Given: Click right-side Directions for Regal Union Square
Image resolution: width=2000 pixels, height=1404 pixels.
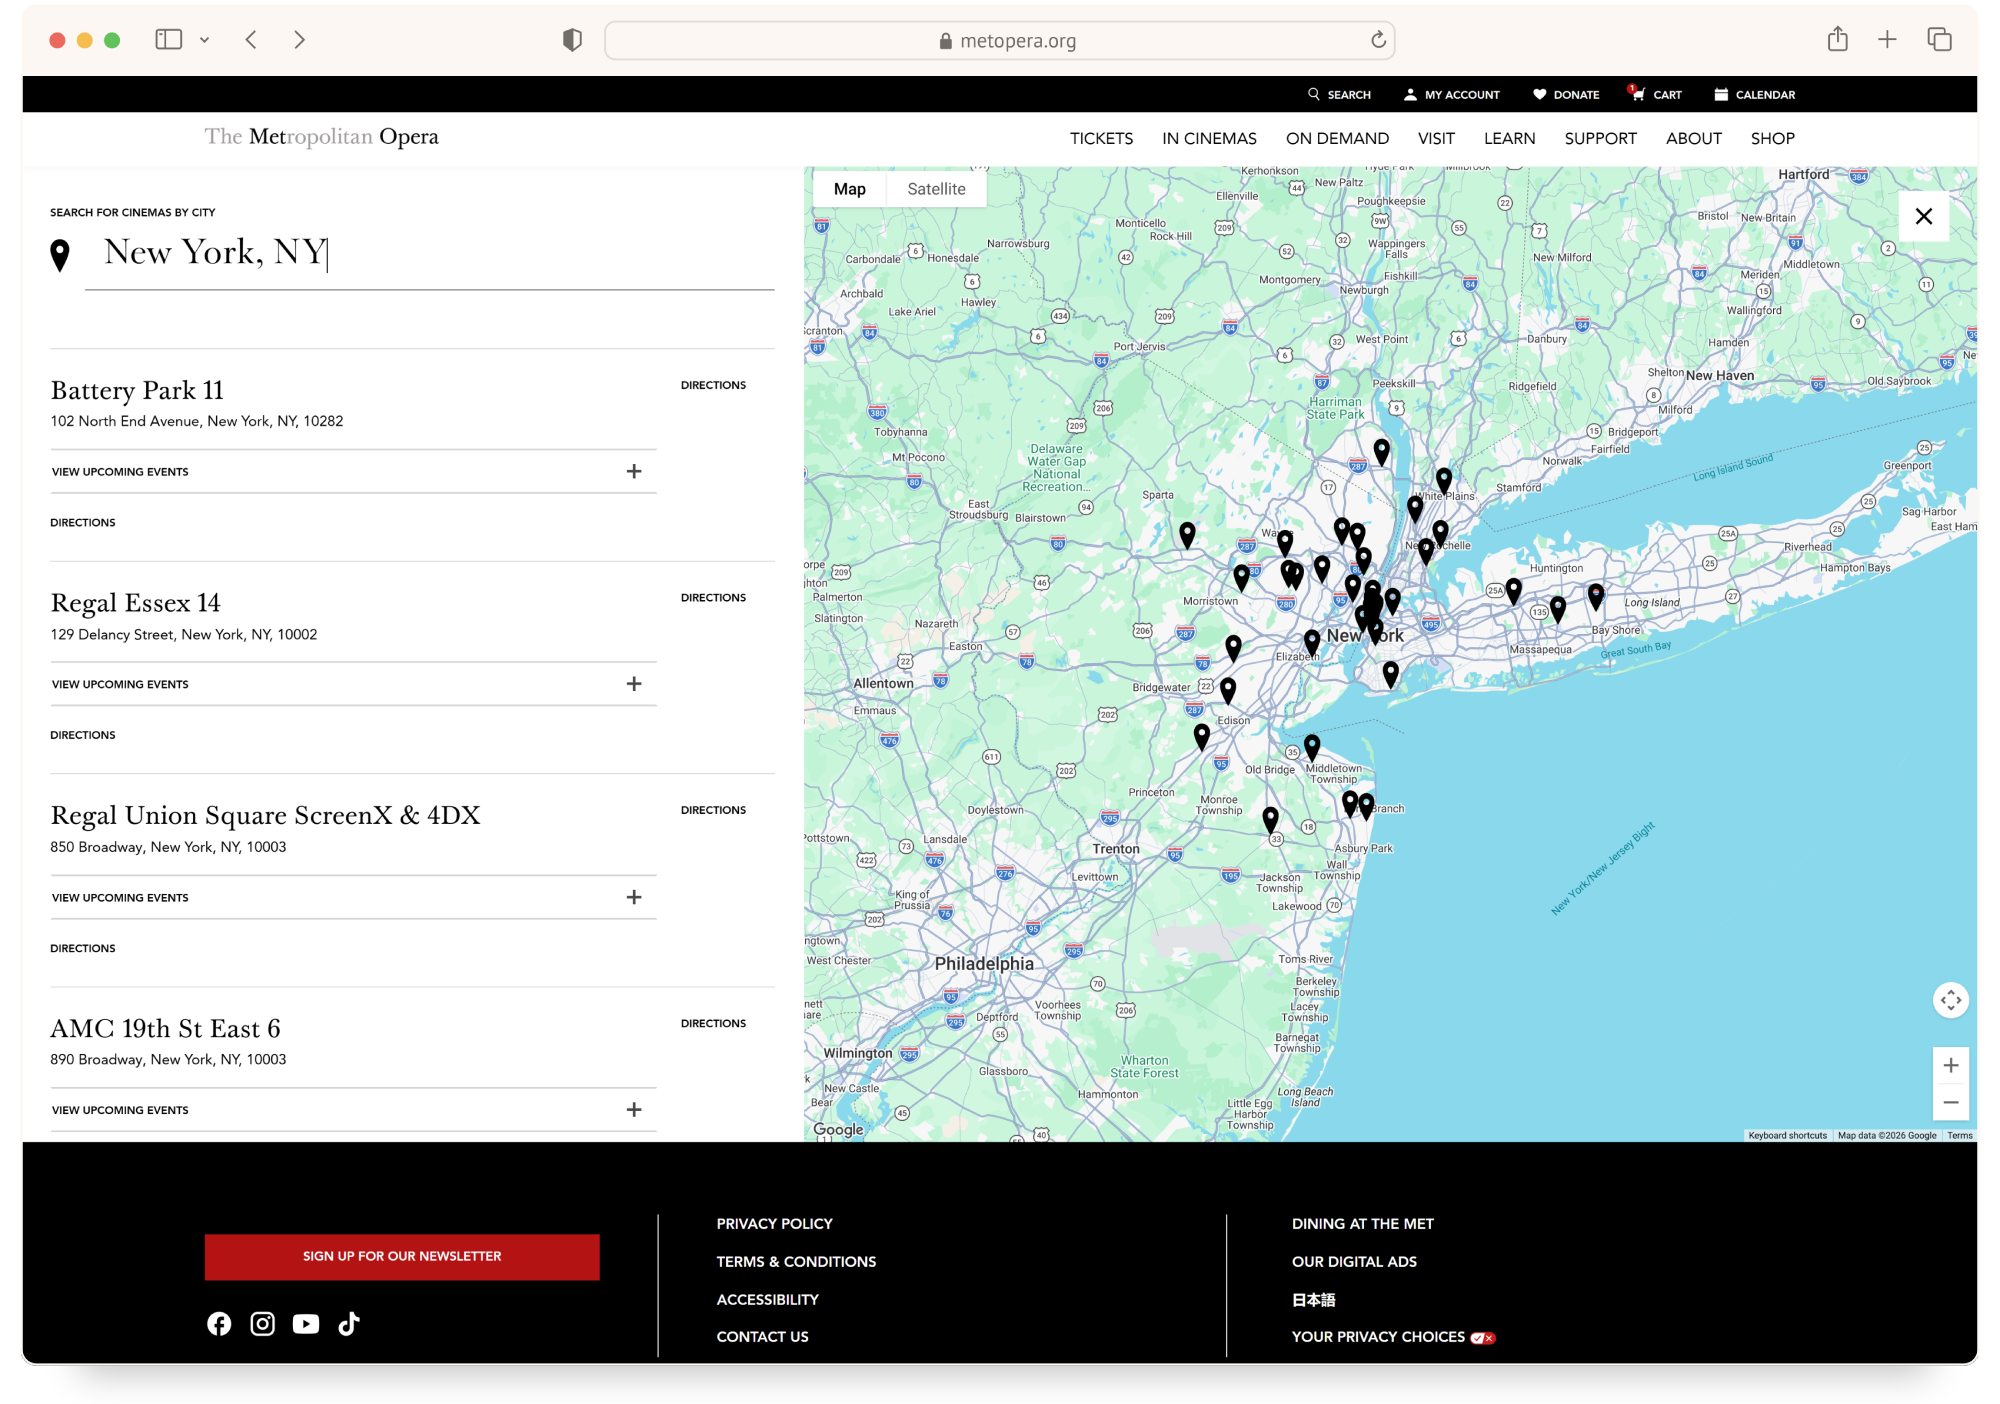Looking at the screenshot, I should tap(713, 810).
